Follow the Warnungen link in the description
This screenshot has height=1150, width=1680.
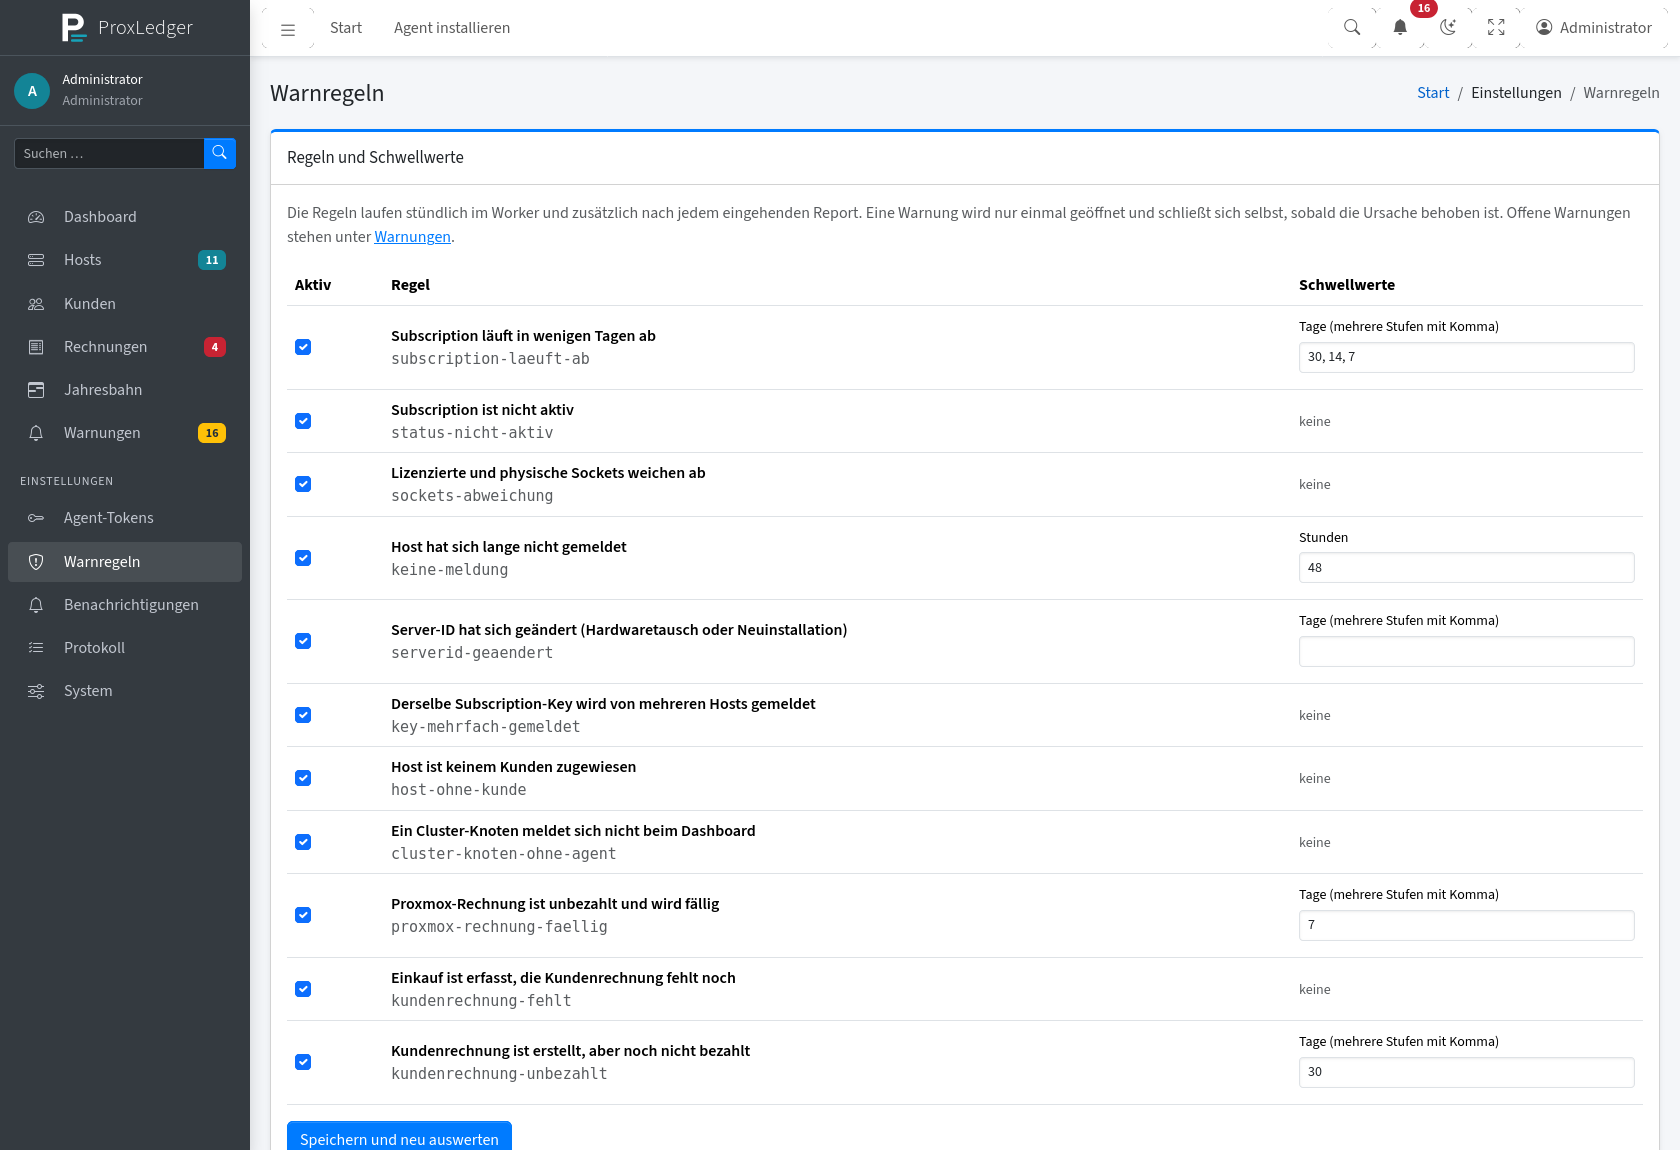pos(412,237)
